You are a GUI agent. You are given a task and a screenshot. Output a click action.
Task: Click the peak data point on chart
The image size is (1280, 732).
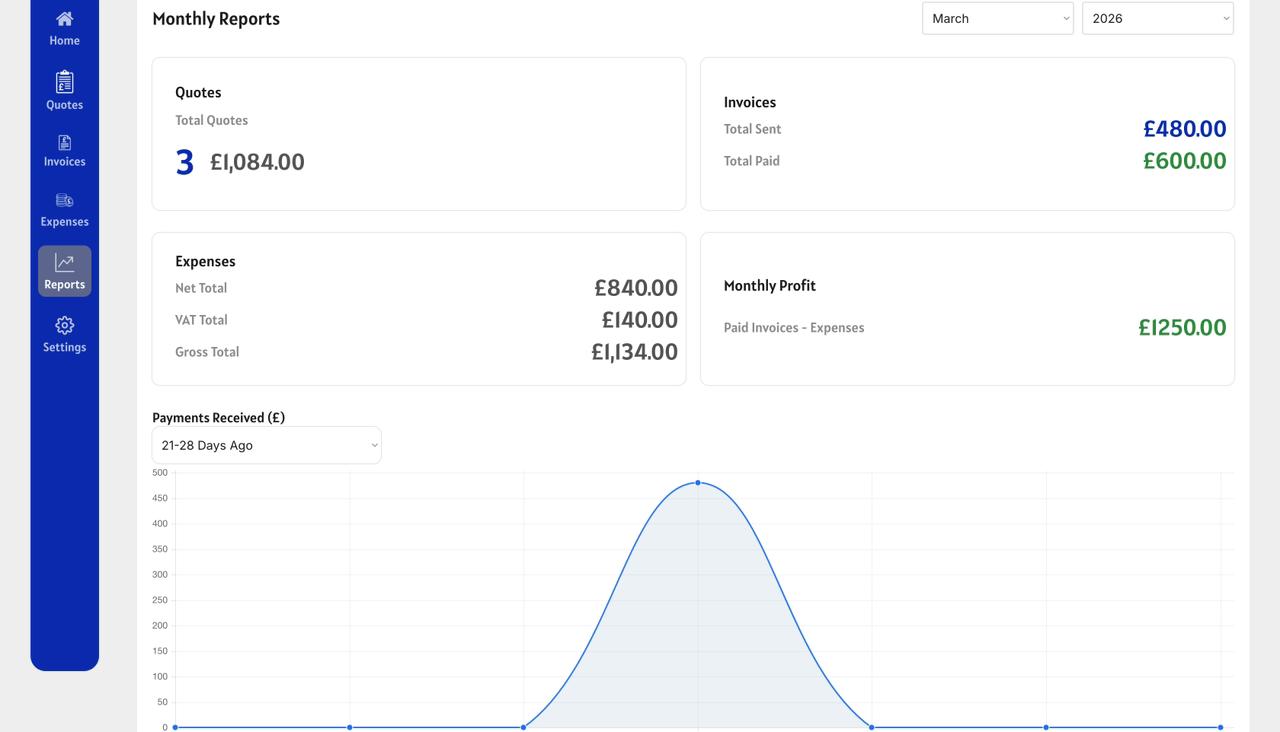coord(698,483)
